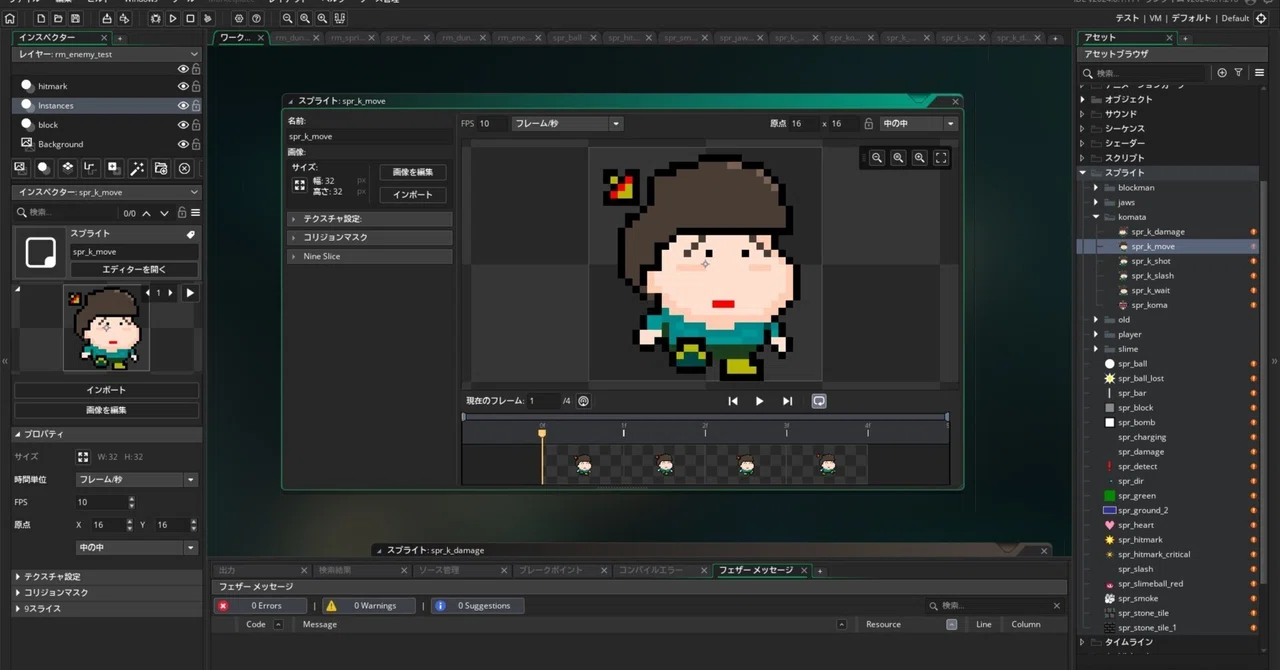
Task: Add new layer folder icon
Action: click(161, 168)
